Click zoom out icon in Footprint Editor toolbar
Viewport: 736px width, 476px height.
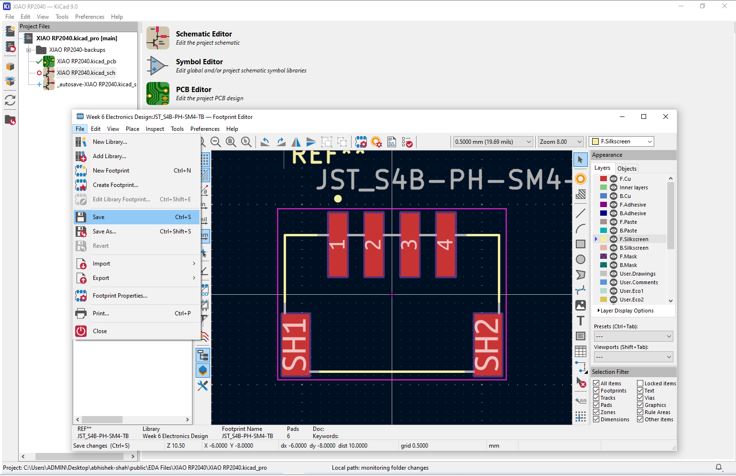216,142
